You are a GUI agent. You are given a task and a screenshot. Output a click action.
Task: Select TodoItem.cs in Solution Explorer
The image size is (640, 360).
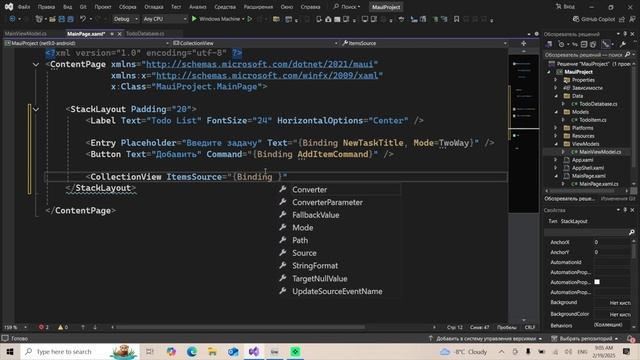[593, 120]
